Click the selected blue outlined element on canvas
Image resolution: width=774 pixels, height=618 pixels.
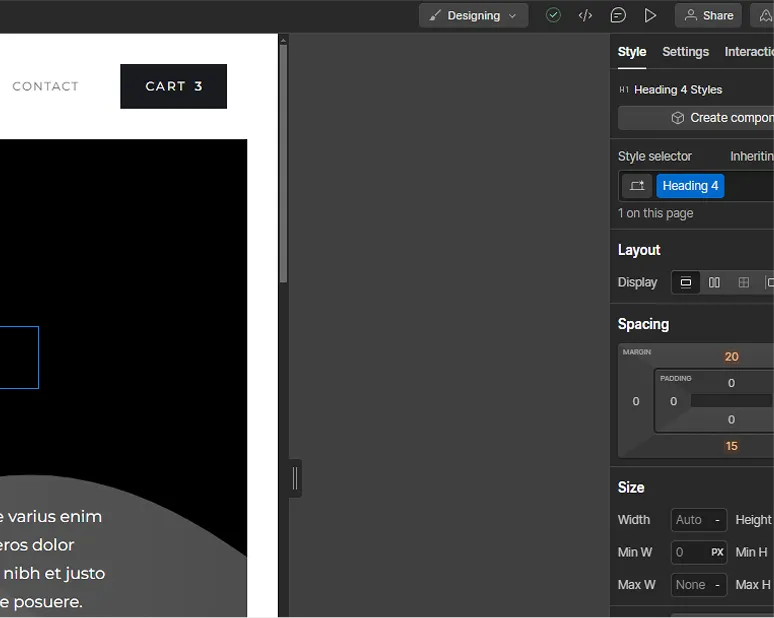pos(19,357)
